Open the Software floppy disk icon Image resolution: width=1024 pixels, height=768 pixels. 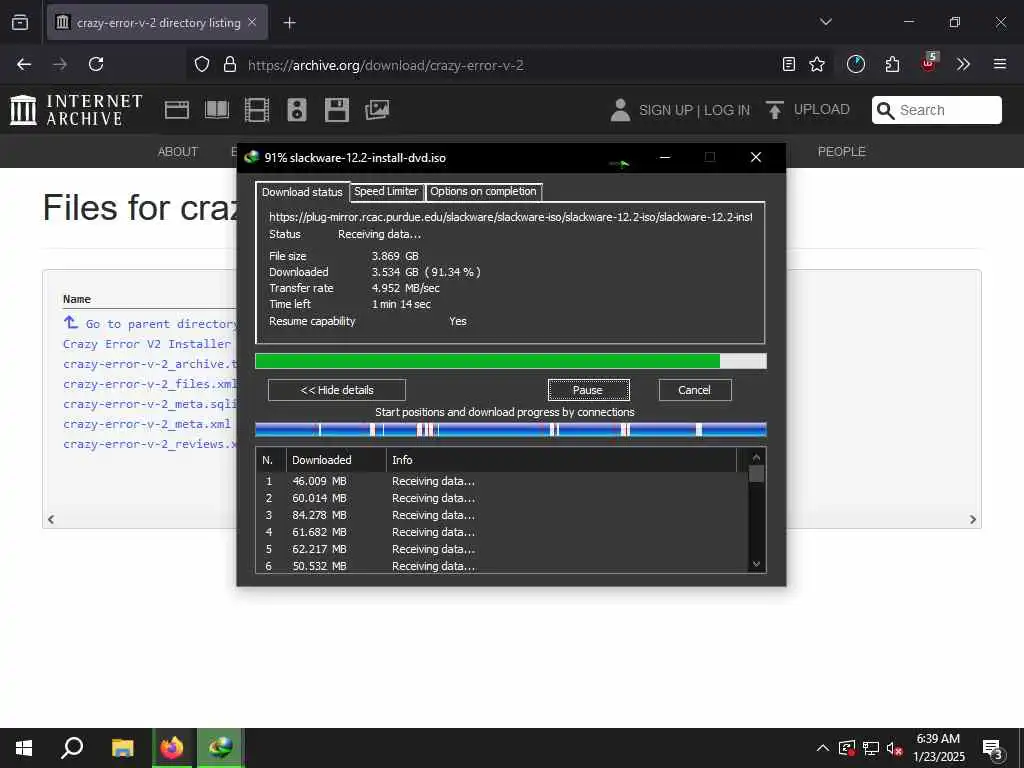(336, 110)
